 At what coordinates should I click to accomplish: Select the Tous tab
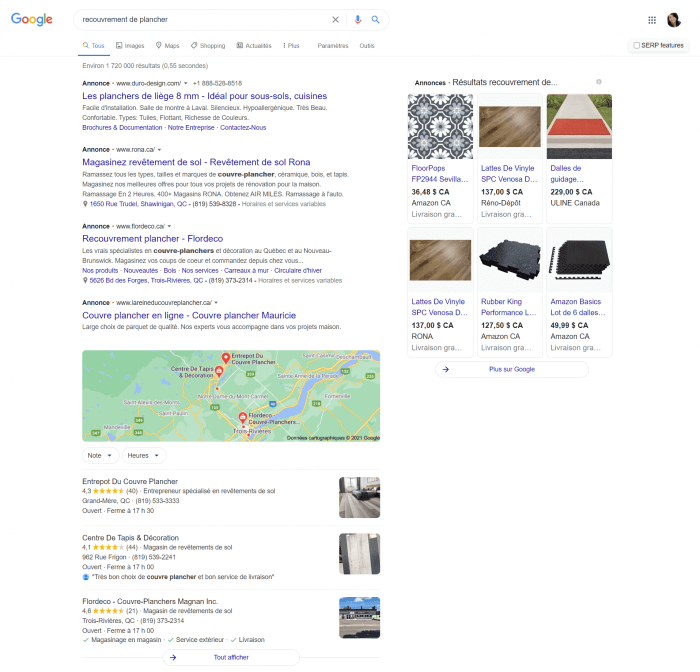pos(94,46)
